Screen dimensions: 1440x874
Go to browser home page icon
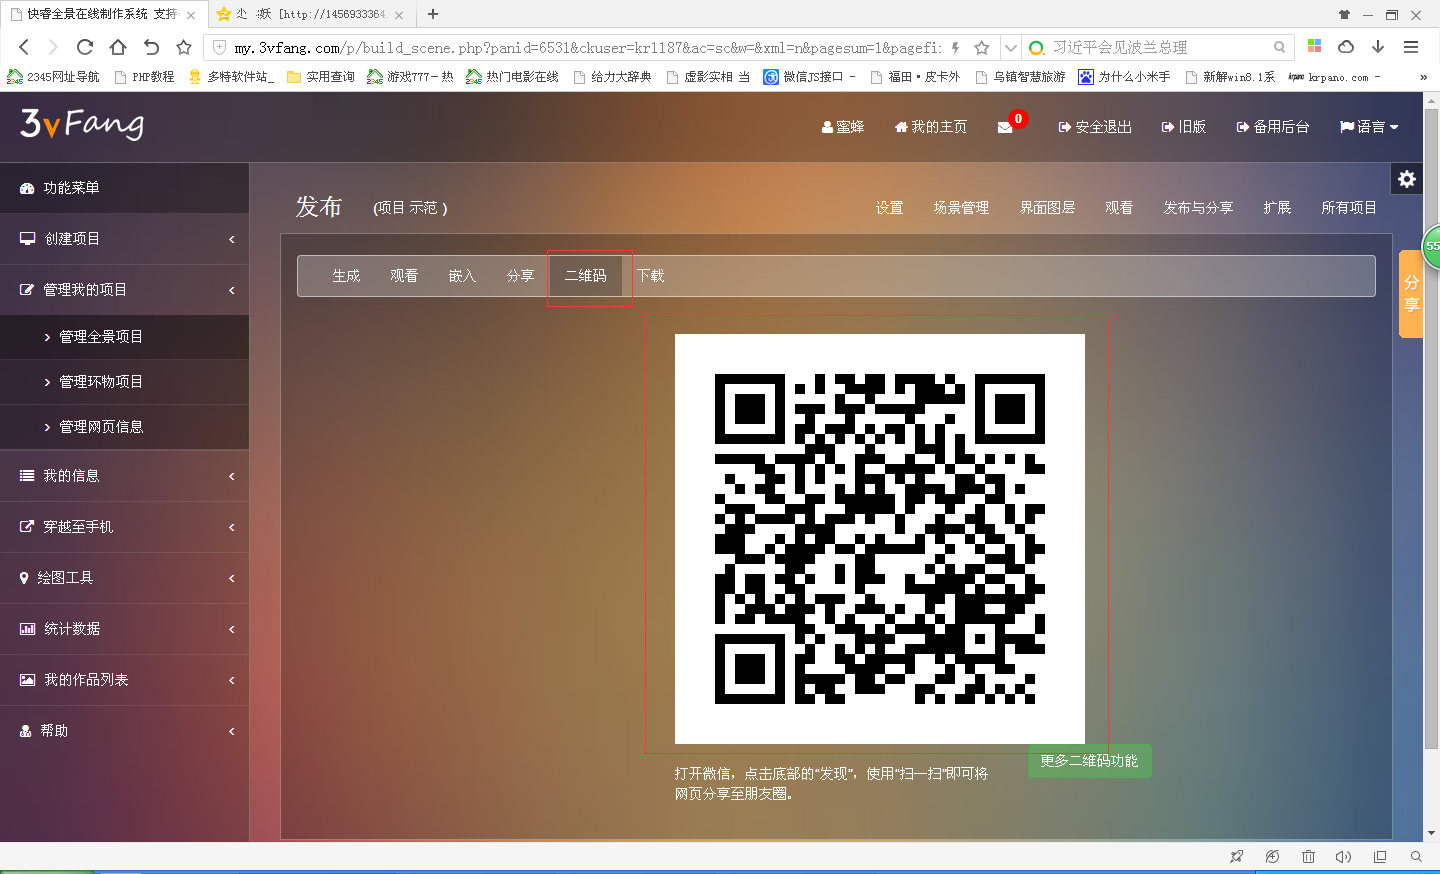coord(118,47)
